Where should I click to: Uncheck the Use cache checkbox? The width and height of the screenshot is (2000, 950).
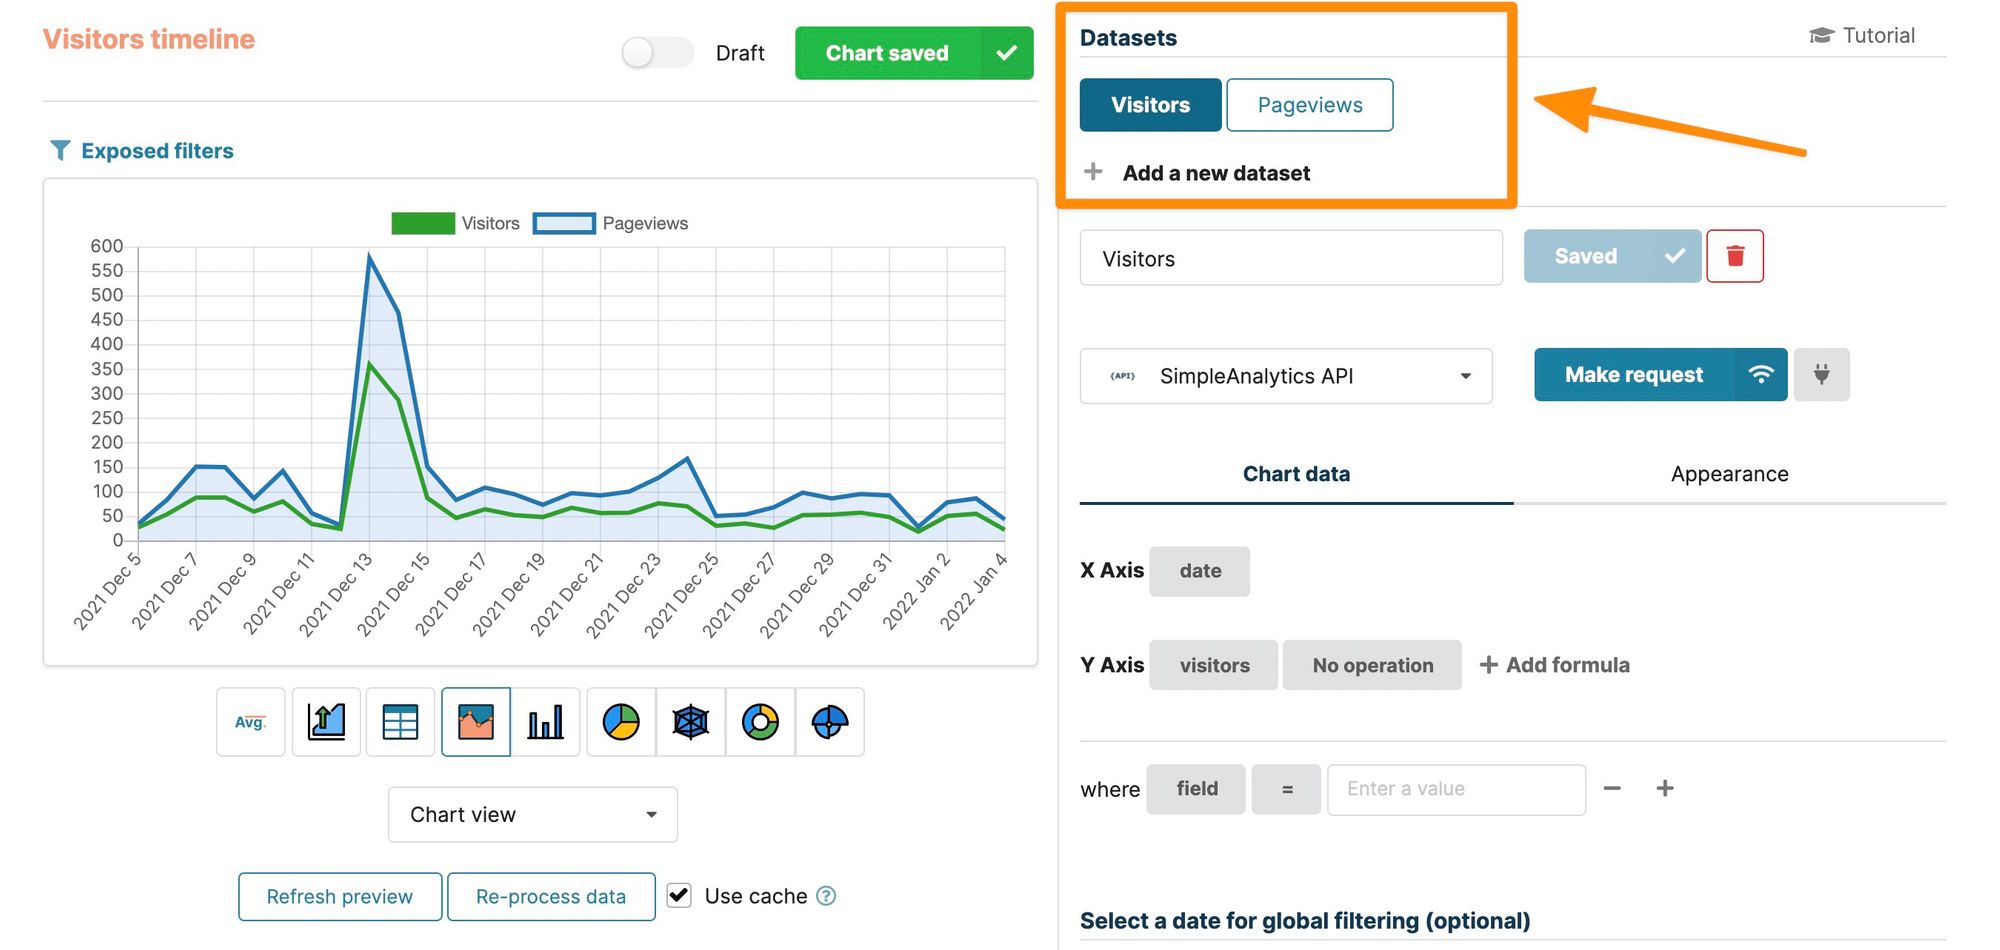click(679, 895)
